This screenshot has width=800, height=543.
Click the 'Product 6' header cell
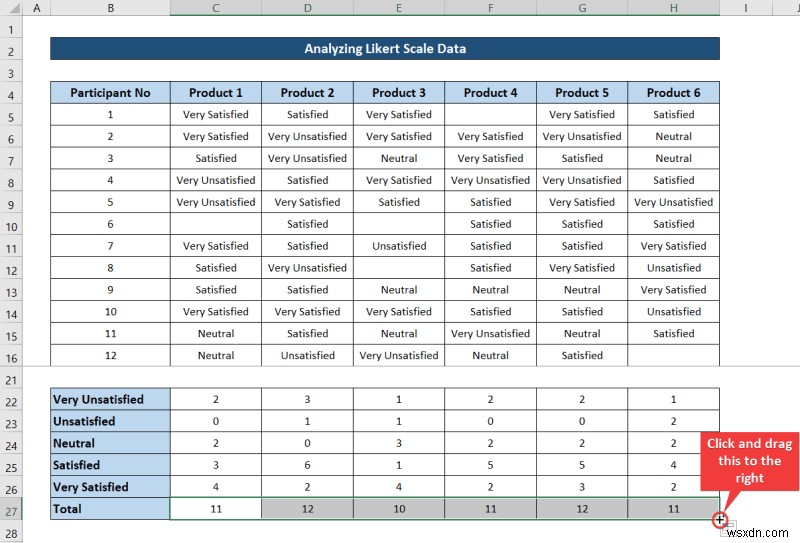[673, 93]
